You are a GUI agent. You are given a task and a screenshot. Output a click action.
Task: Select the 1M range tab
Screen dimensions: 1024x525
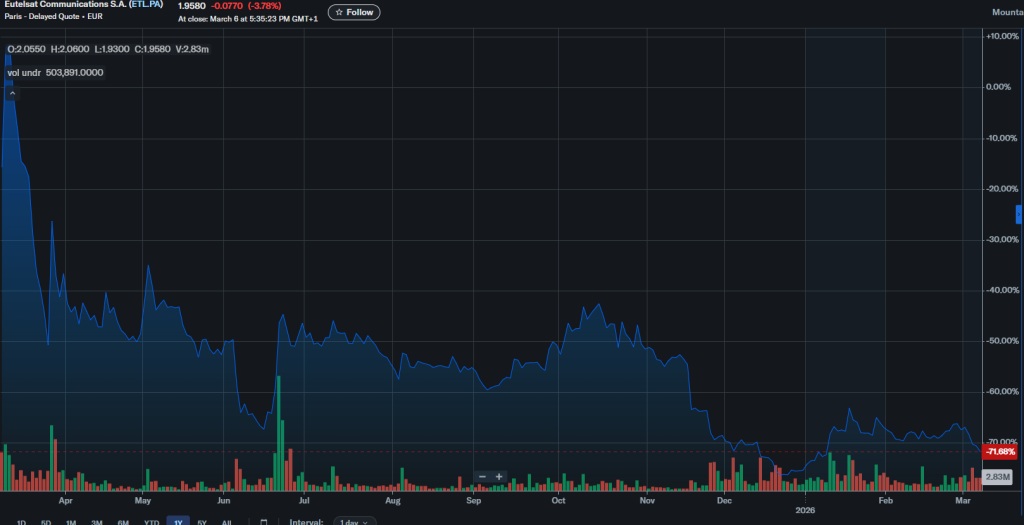(71, 522)
